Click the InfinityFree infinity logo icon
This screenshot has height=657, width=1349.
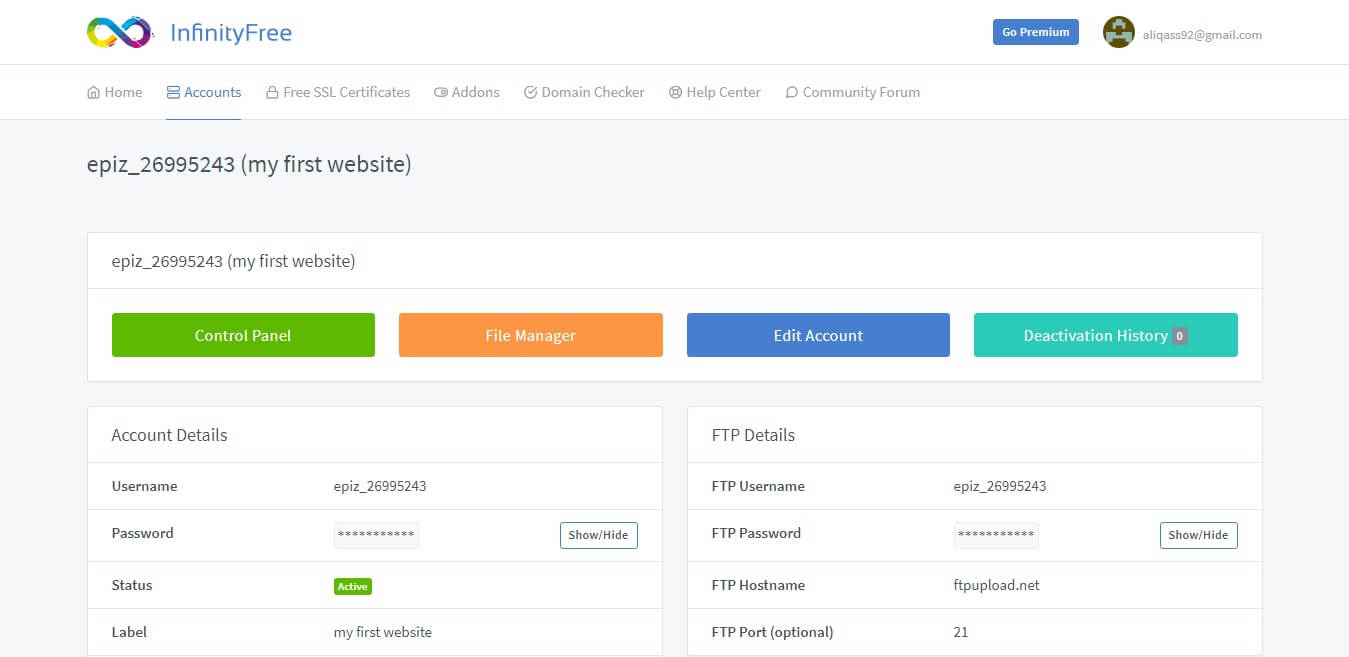click(x=119, y=33)
